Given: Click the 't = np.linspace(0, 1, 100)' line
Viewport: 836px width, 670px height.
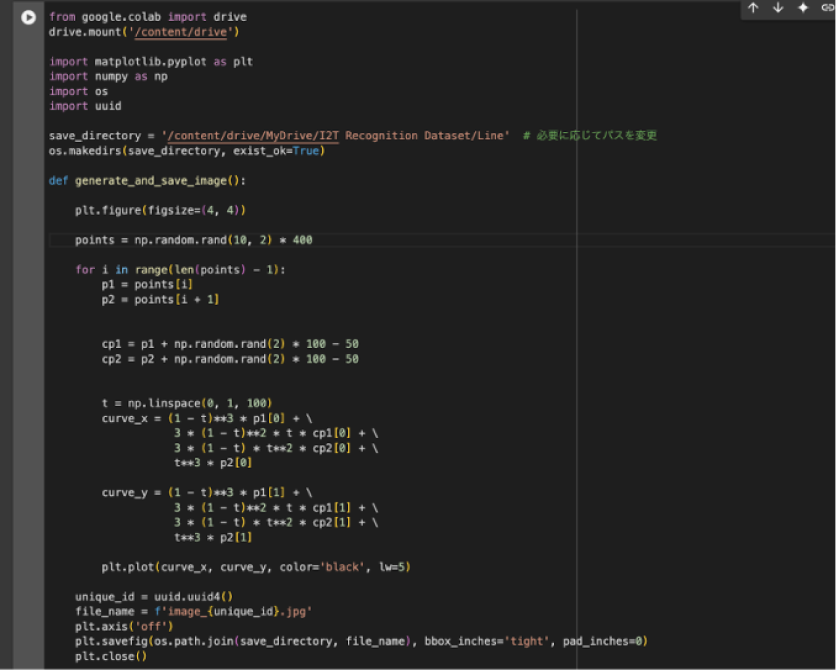Looking at the screenshot, I should tap(187, 403).
